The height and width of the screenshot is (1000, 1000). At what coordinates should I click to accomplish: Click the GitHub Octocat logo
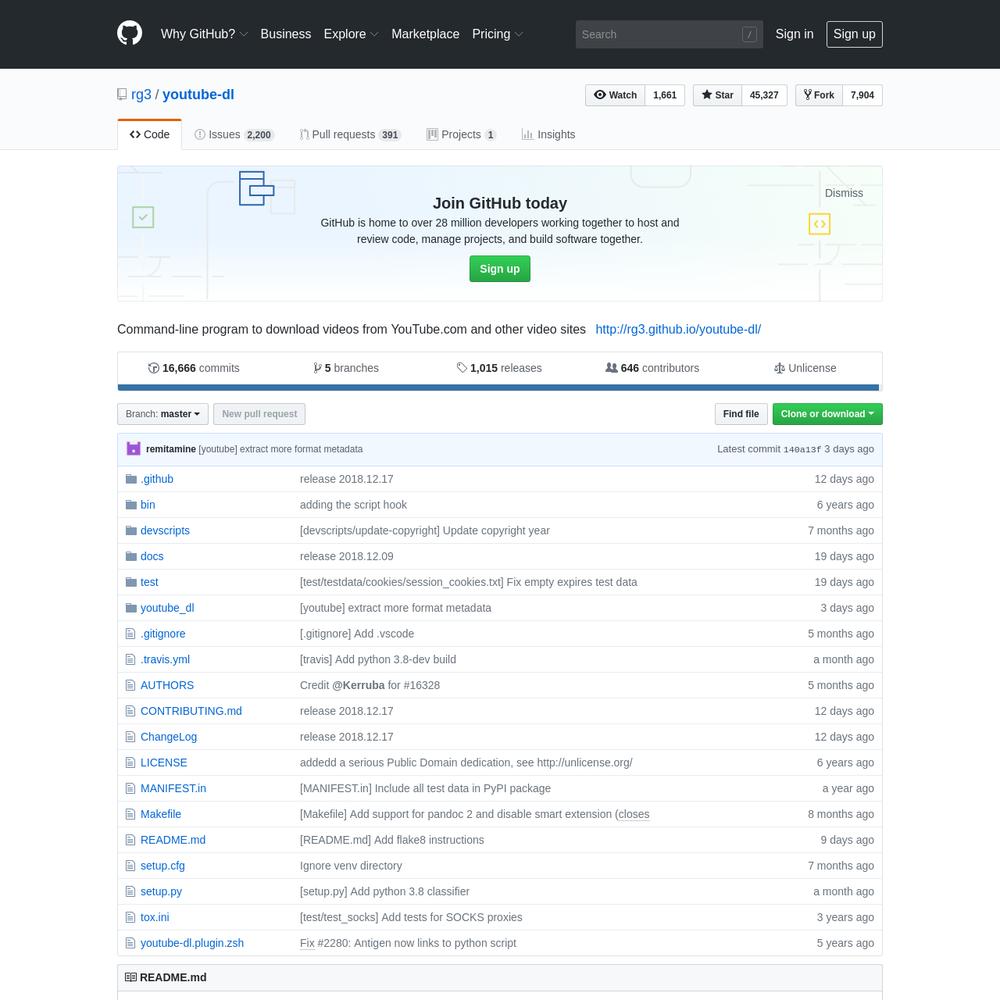pos(129,33)
